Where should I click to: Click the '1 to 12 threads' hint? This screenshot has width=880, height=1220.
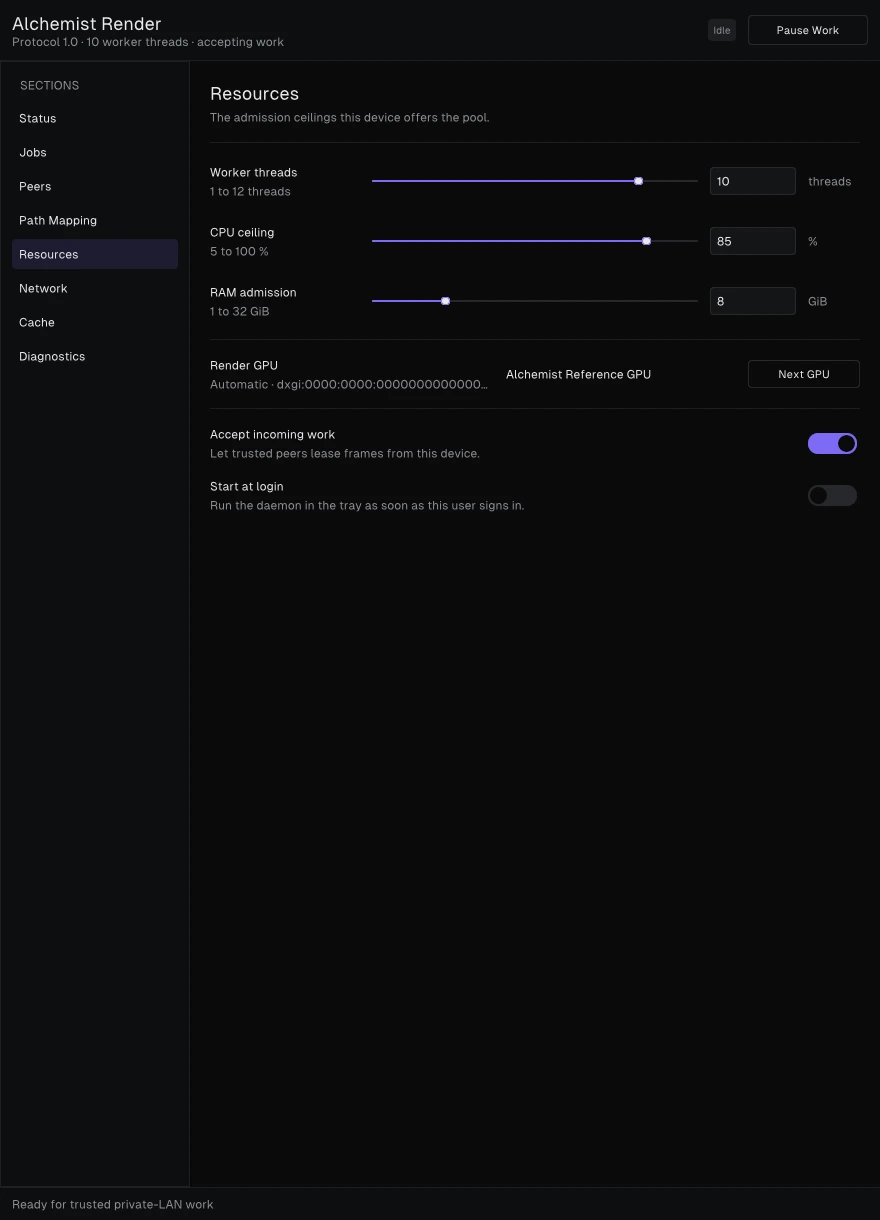coord(250,191)
